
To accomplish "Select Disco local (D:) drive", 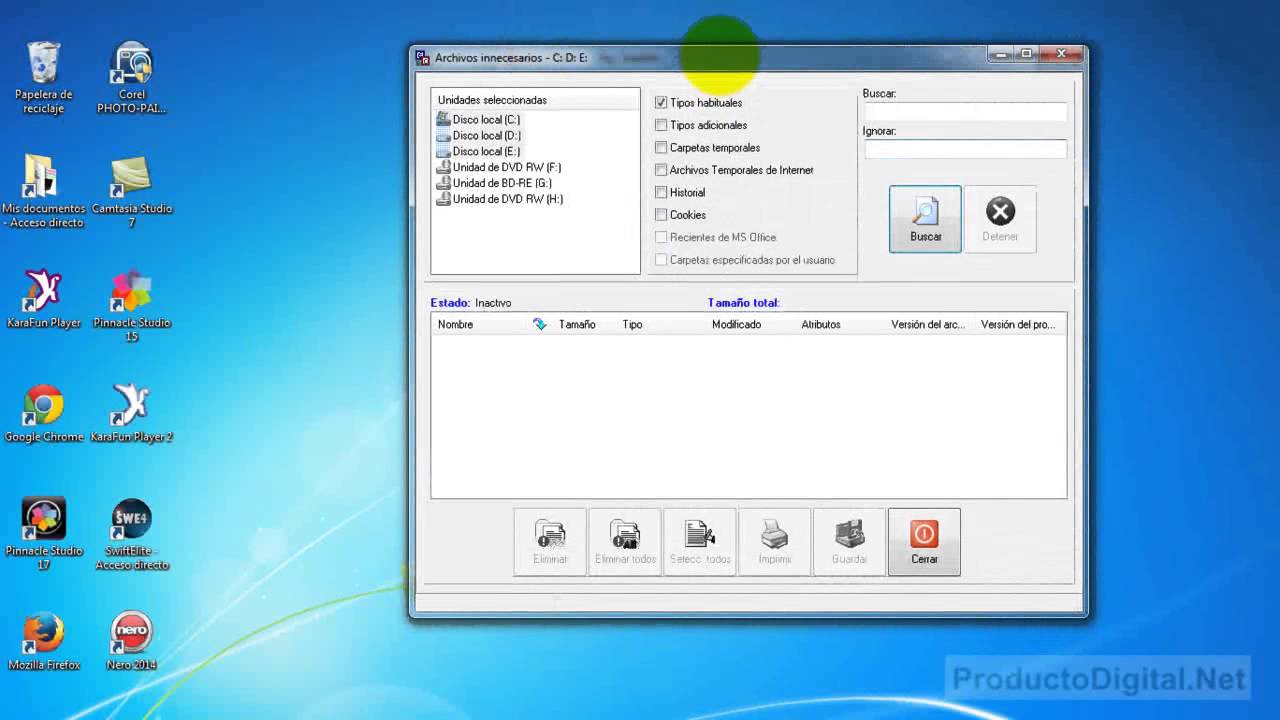I will point(479,135).
